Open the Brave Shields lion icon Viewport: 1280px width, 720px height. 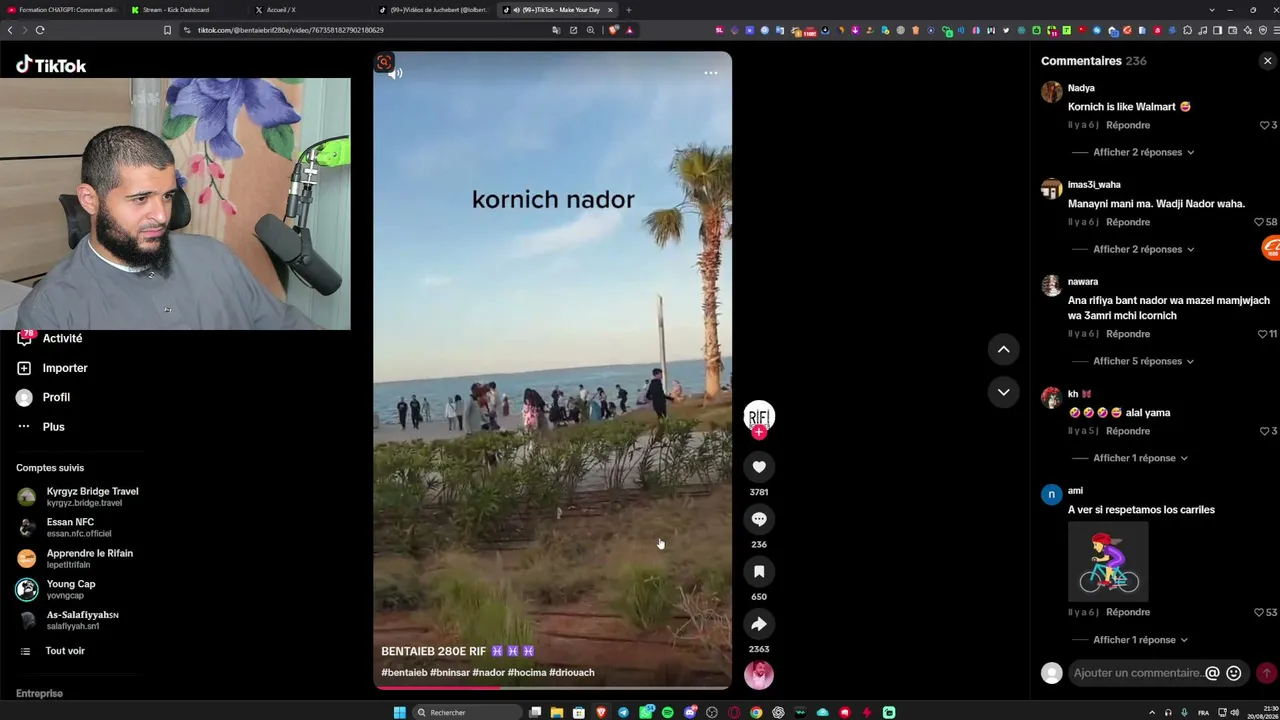613,30
